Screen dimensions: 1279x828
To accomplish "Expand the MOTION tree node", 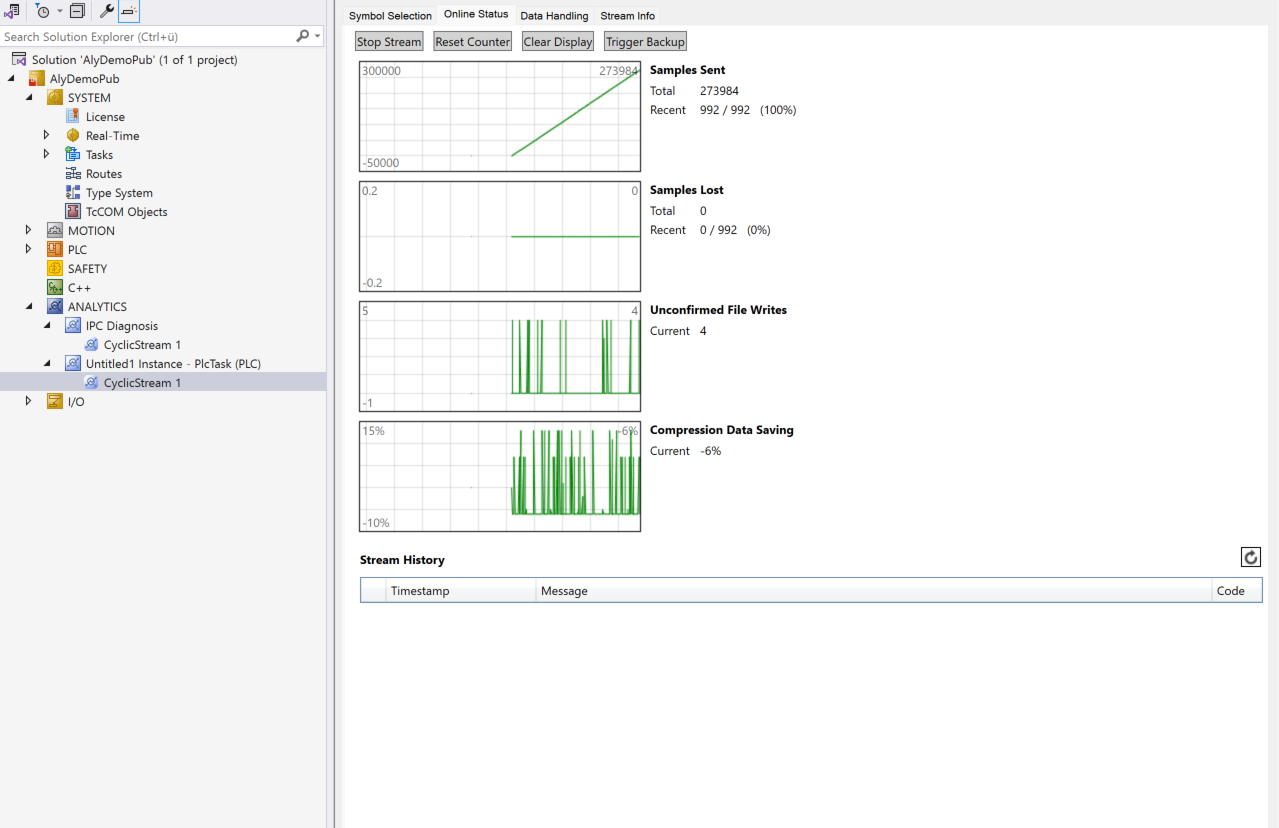I will (28, 231).
